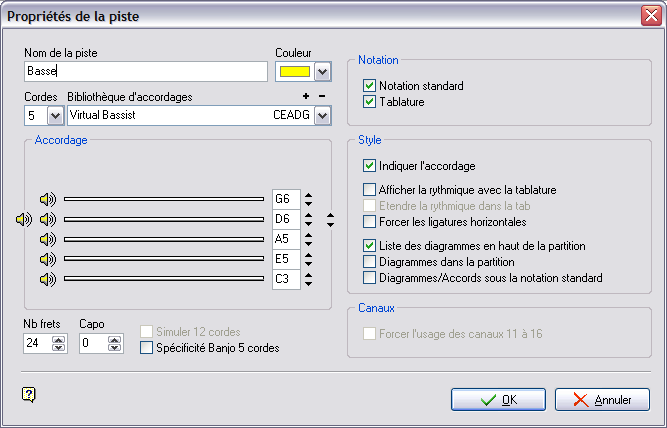The width and height of the screenshot is (667, 428).
Task: Expand the Cordes number dropdown
Action: coord(55,116)
